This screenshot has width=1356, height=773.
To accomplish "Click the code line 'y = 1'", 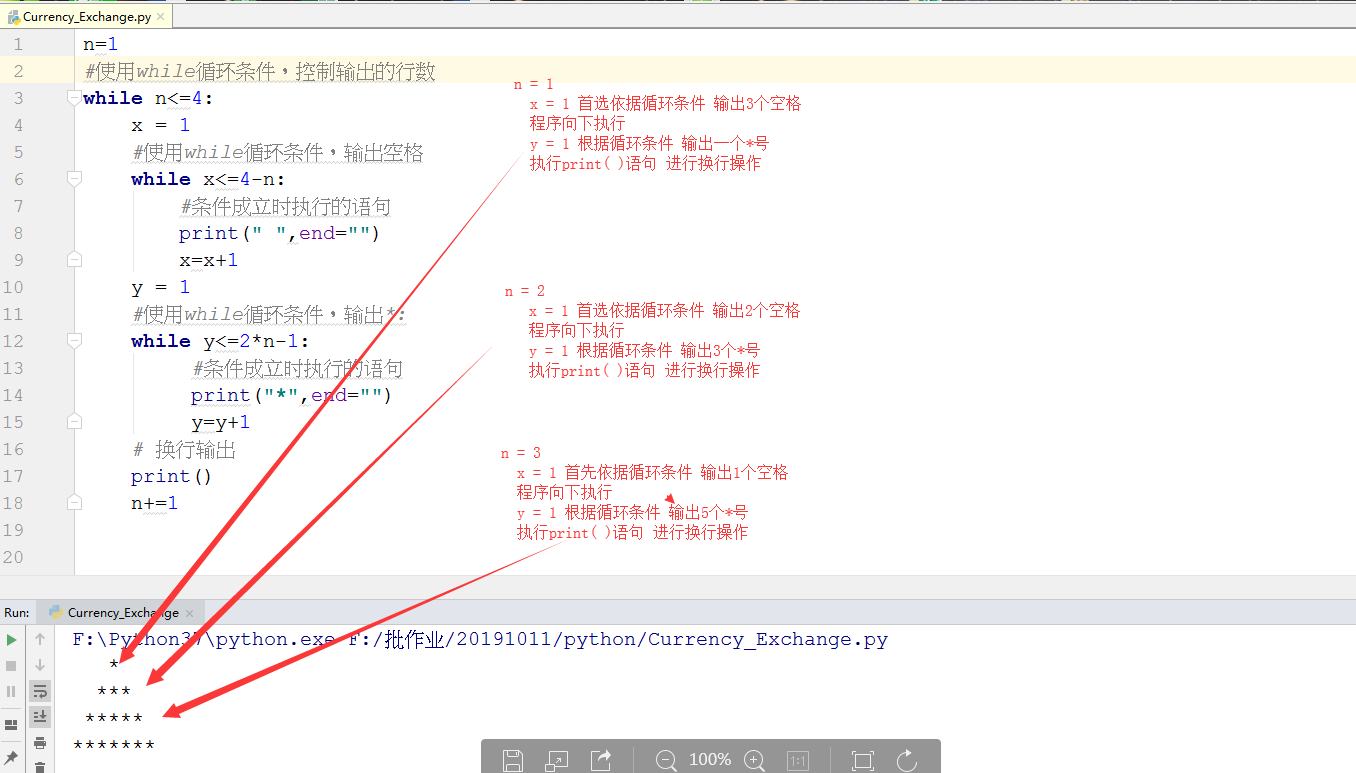I will pyautogui.click(x=160, y=287).
